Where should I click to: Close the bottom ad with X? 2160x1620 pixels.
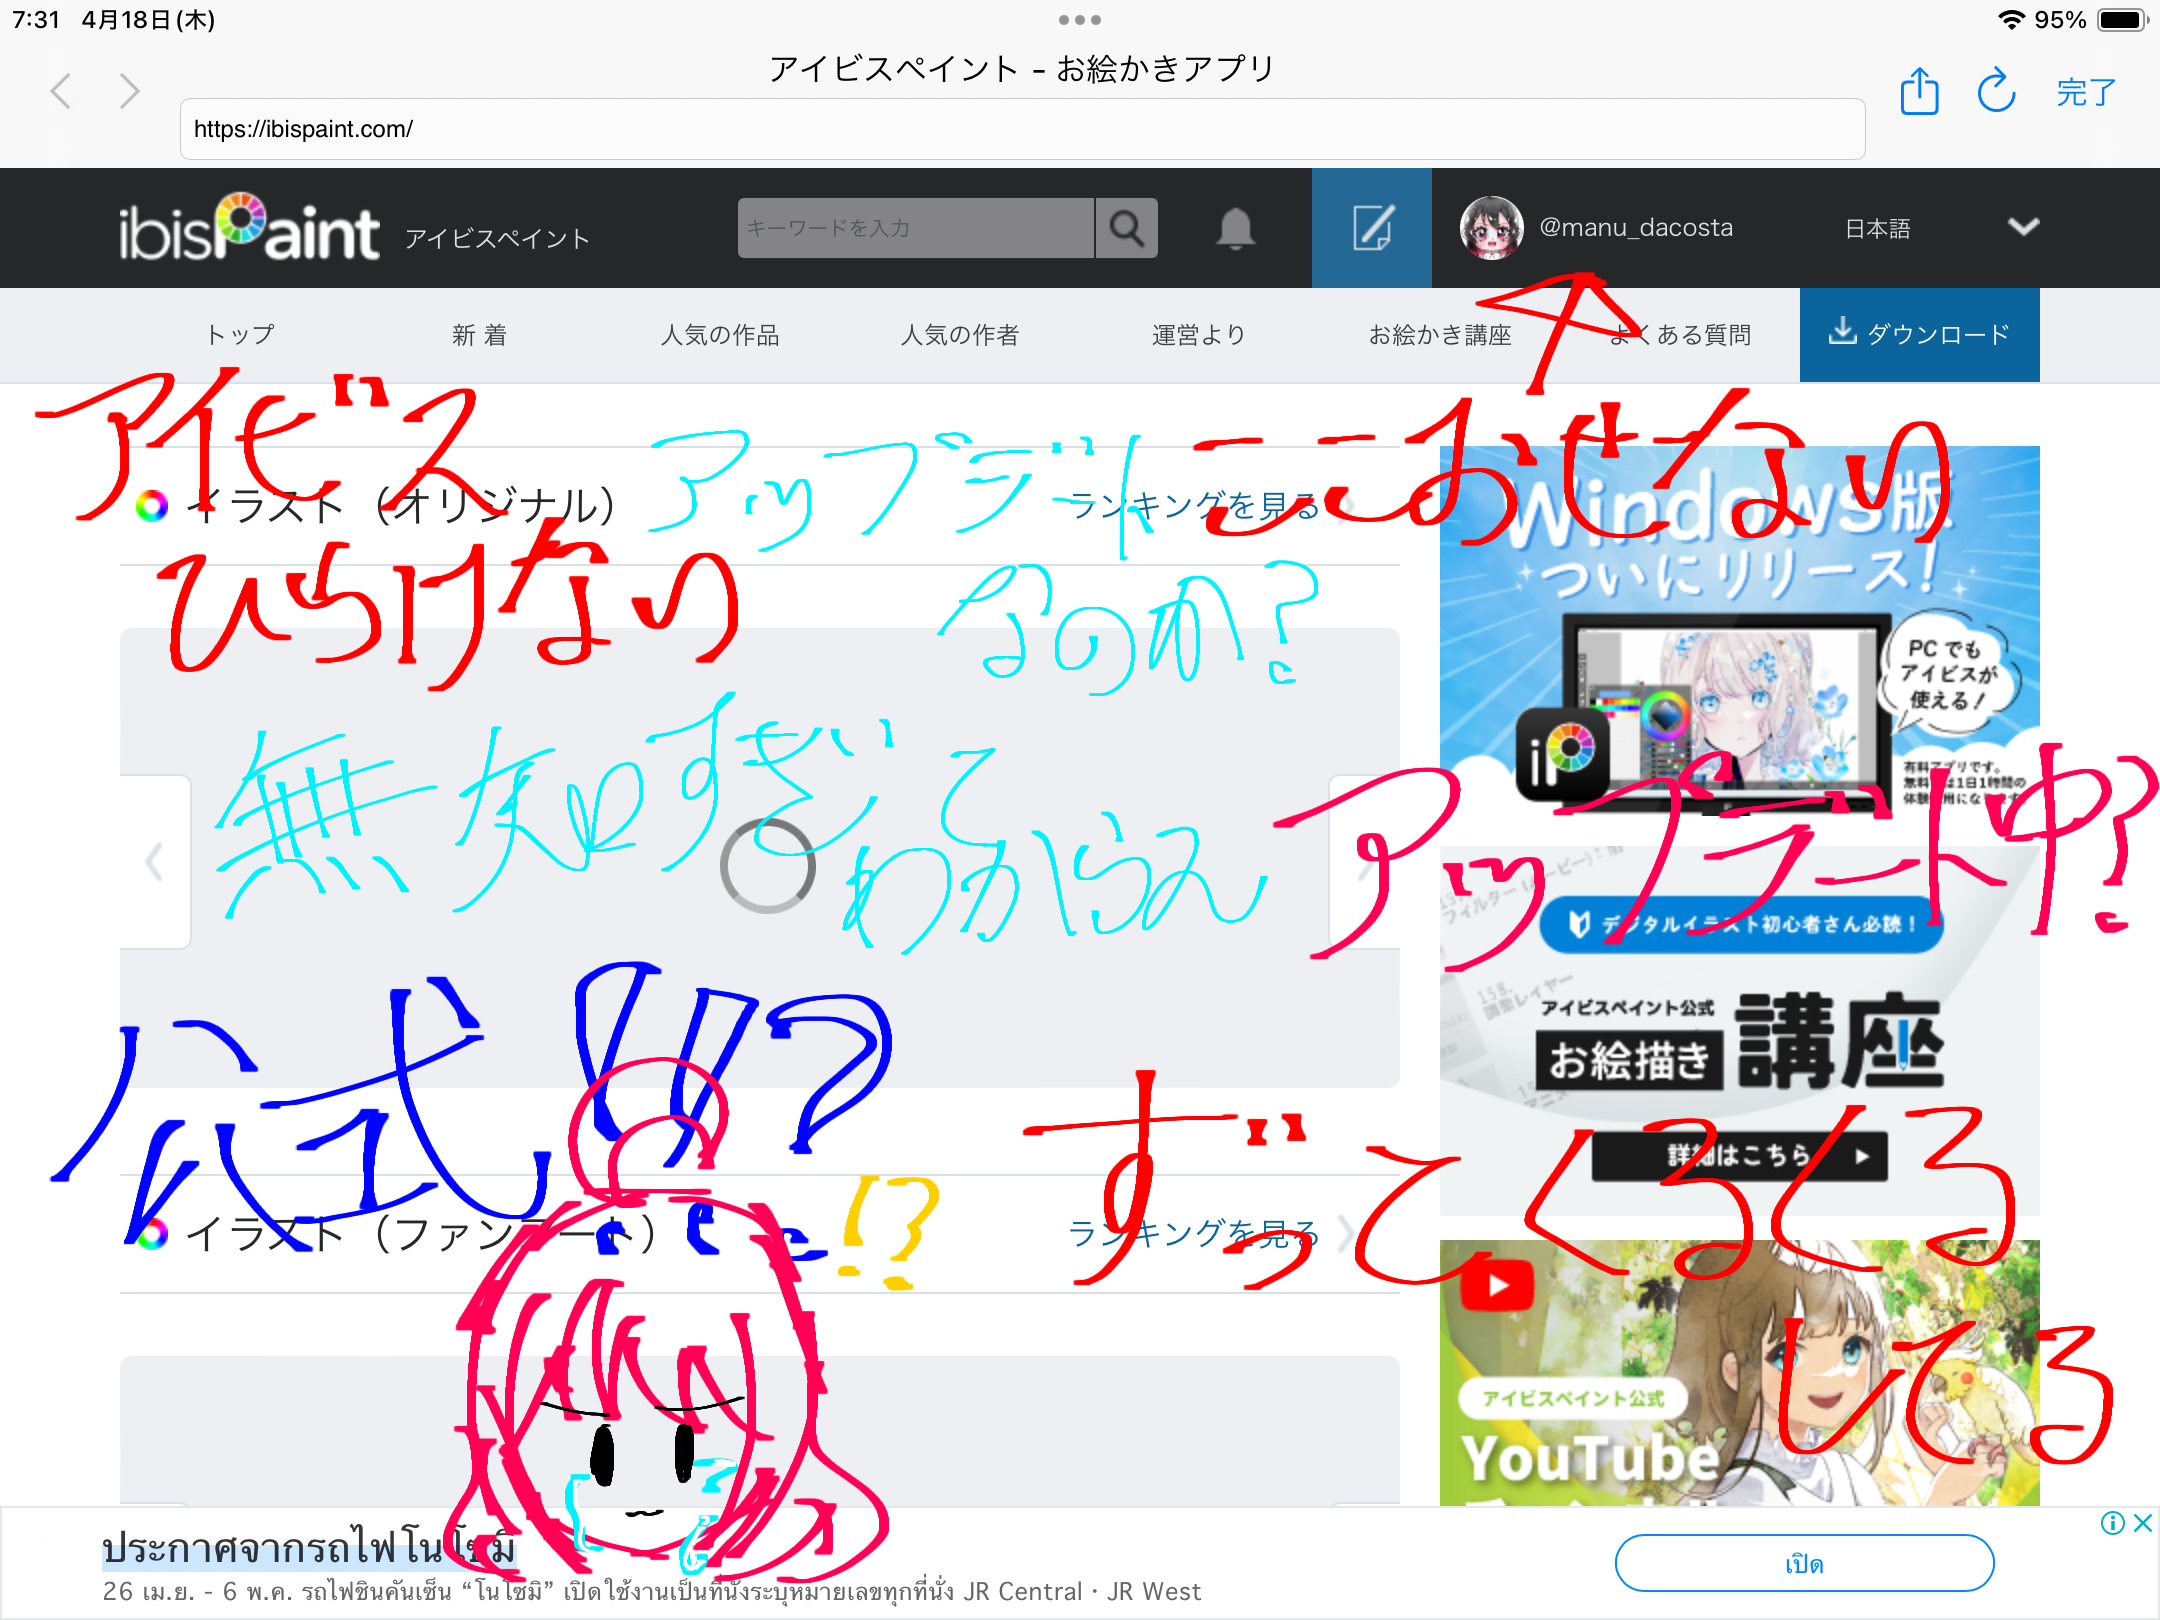point(2142,1523)
